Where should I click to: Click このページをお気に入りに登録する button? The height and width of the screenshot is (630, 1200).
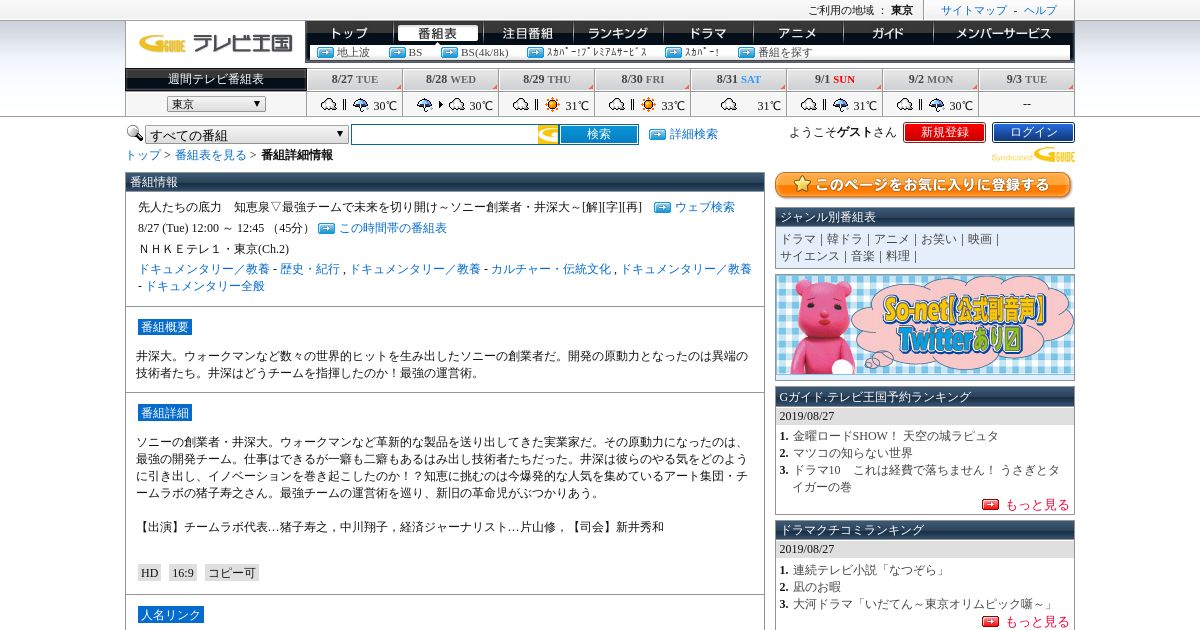(923, 185)
